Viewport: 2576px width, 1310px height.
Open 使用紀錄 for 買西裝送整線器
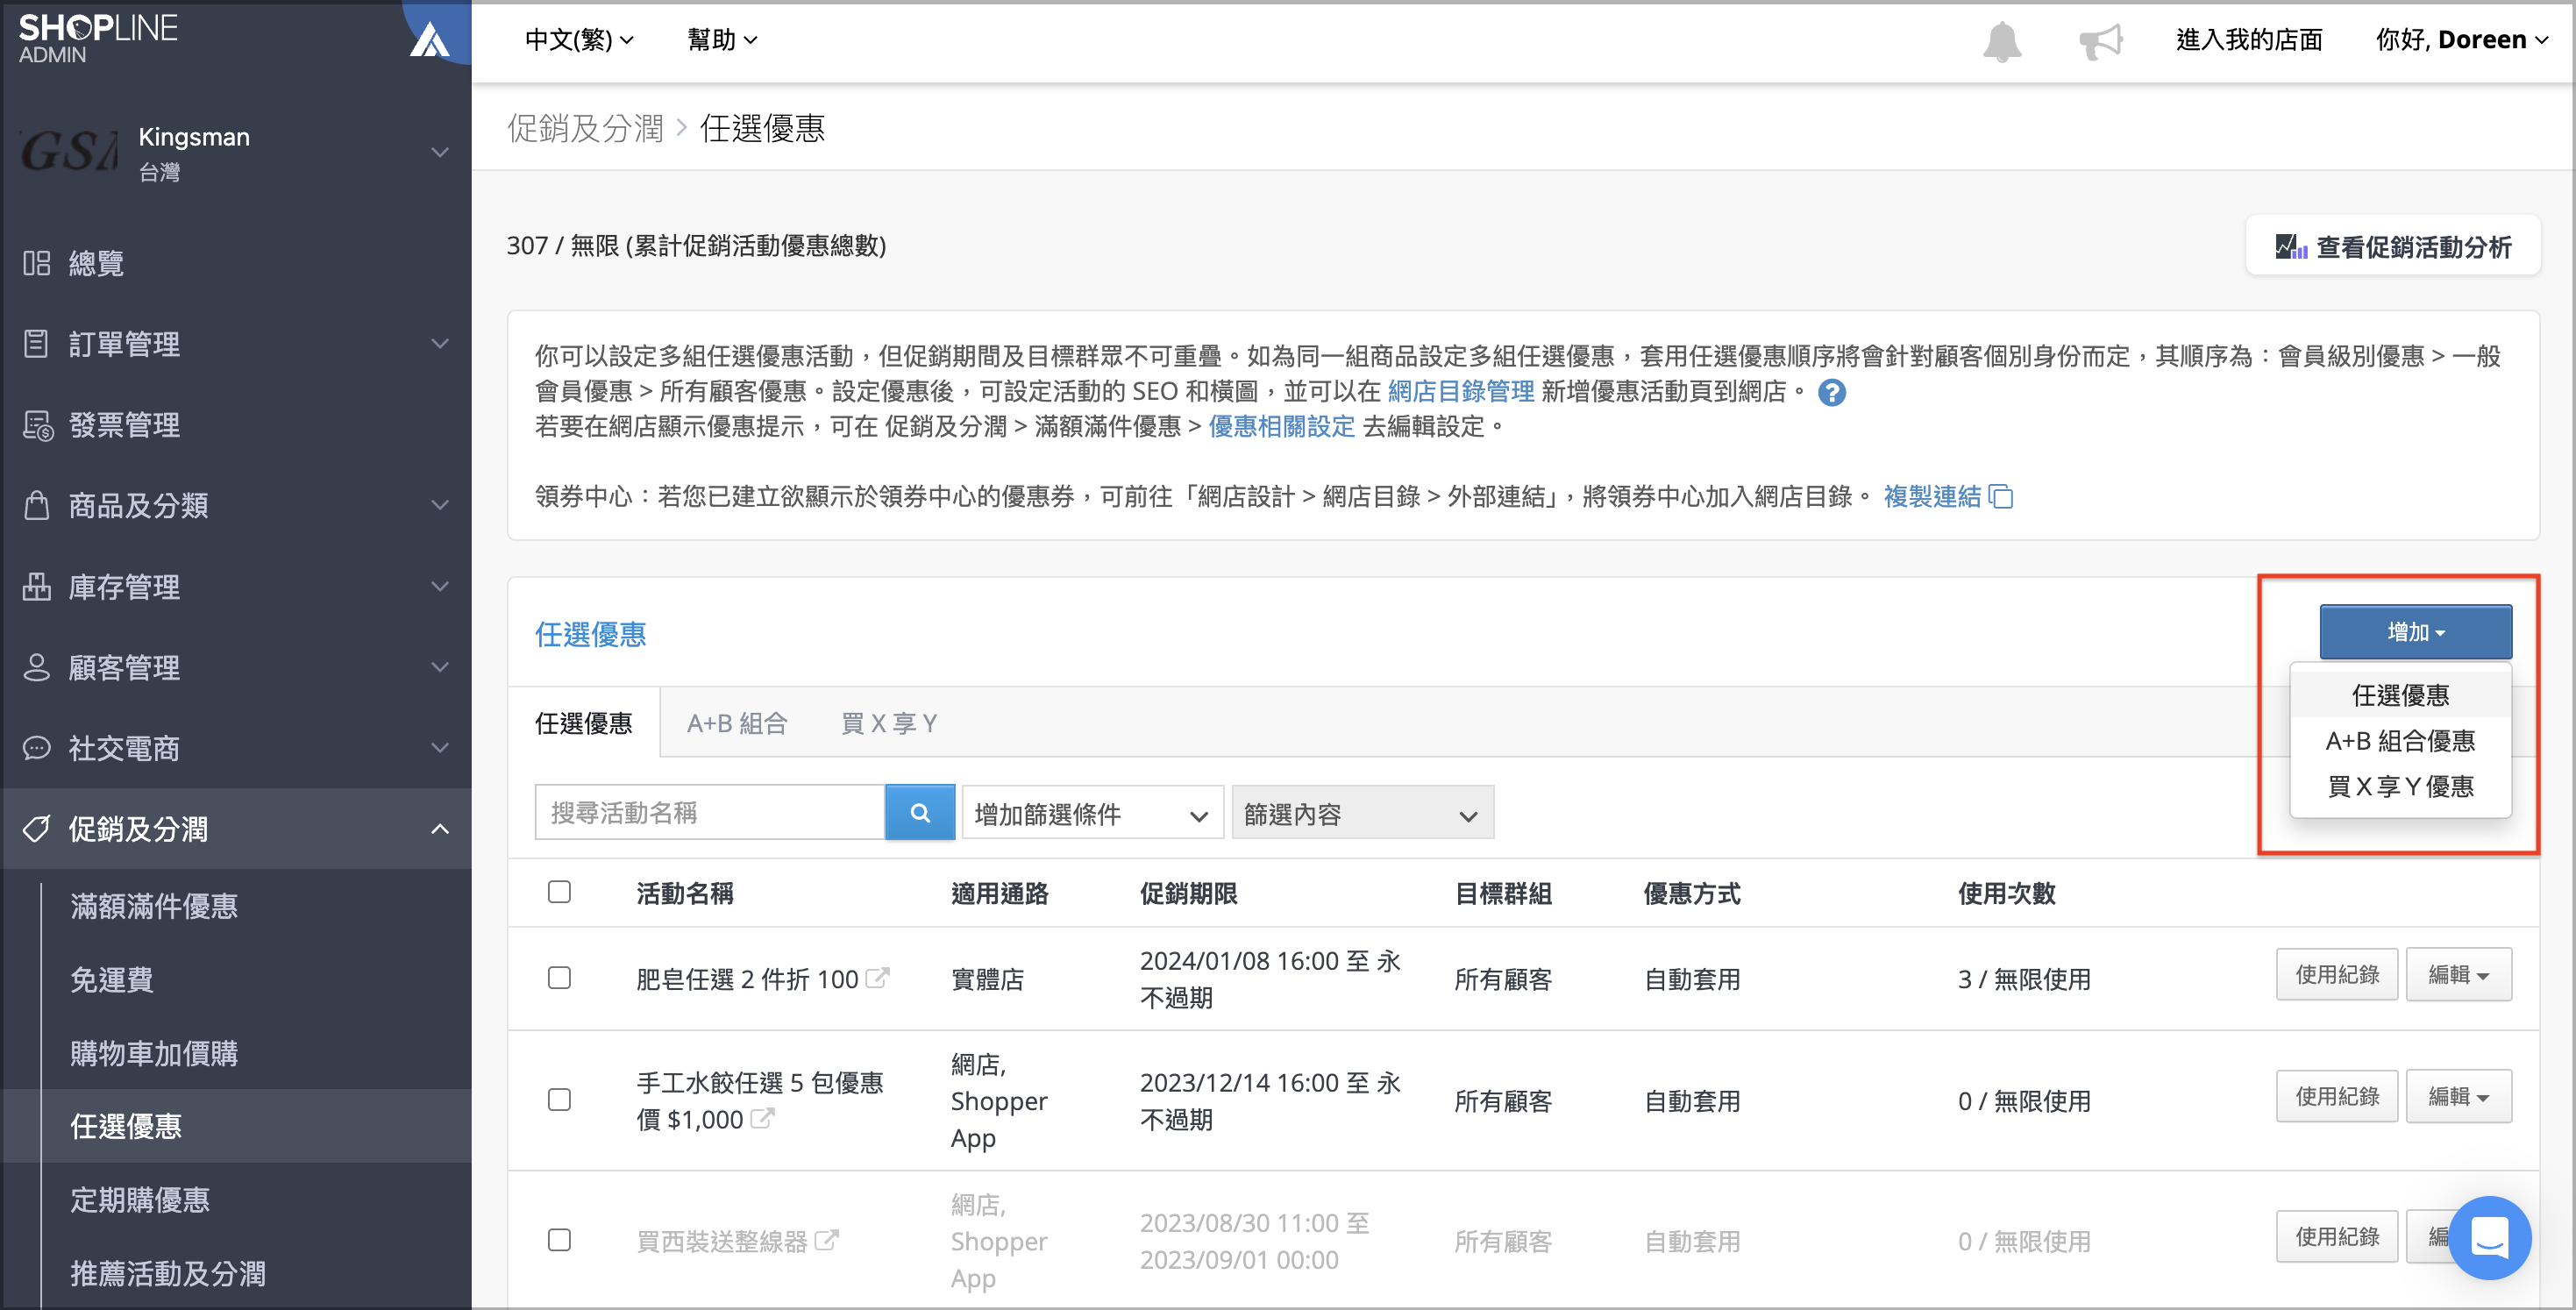(2337, 1237)
